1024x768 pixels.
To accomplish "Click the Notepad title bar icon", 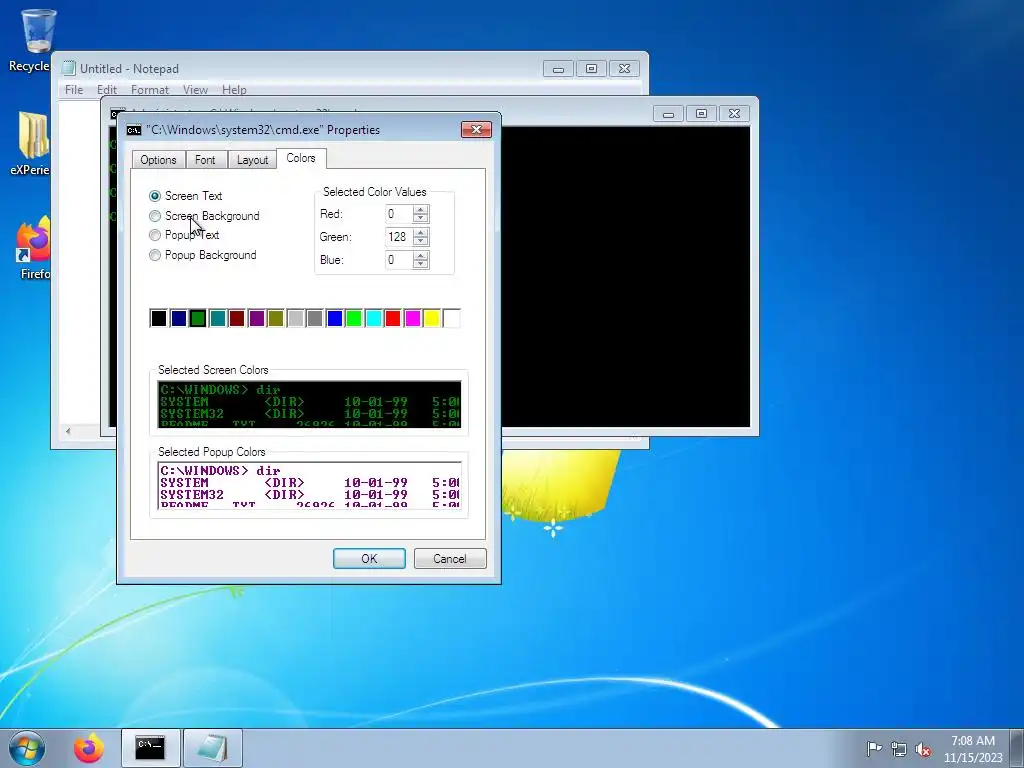I will pos(69,69).
